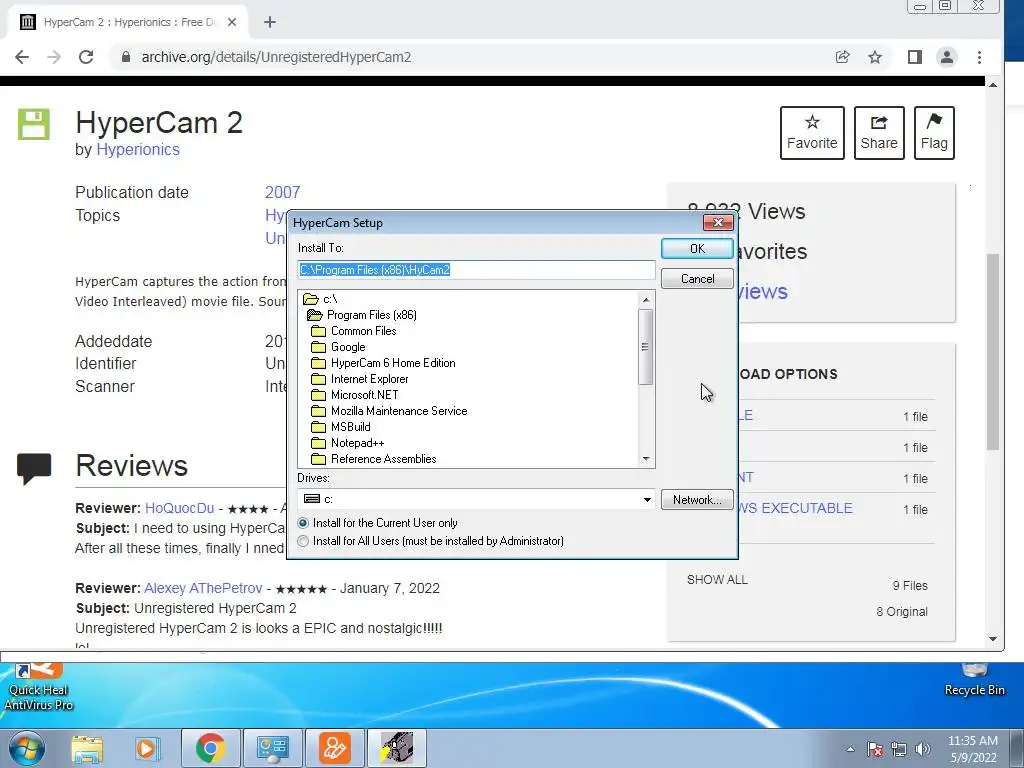The height and width of the screenshot is (768, 1024).
Task: Click Chrome share page icon
Action: coord(842,57)
